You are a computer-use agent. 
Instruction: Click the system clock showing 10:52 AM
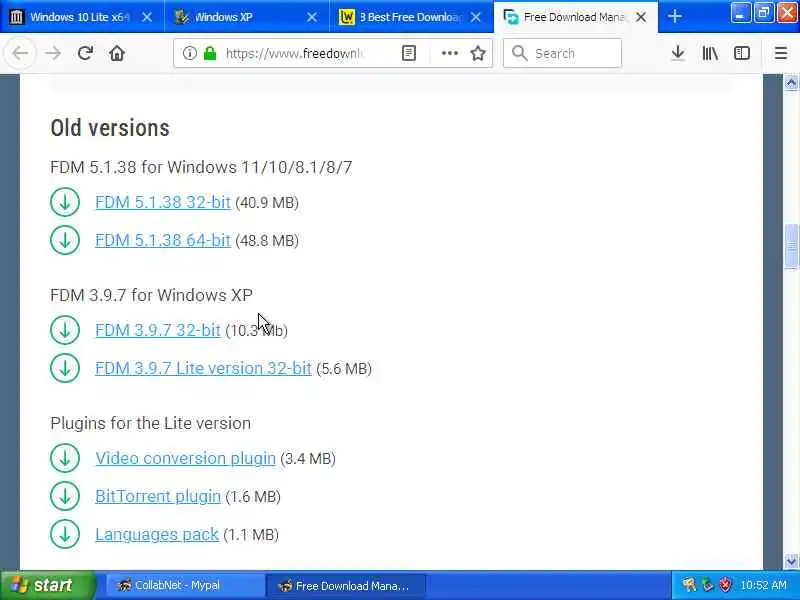click(x=763, y=585)
